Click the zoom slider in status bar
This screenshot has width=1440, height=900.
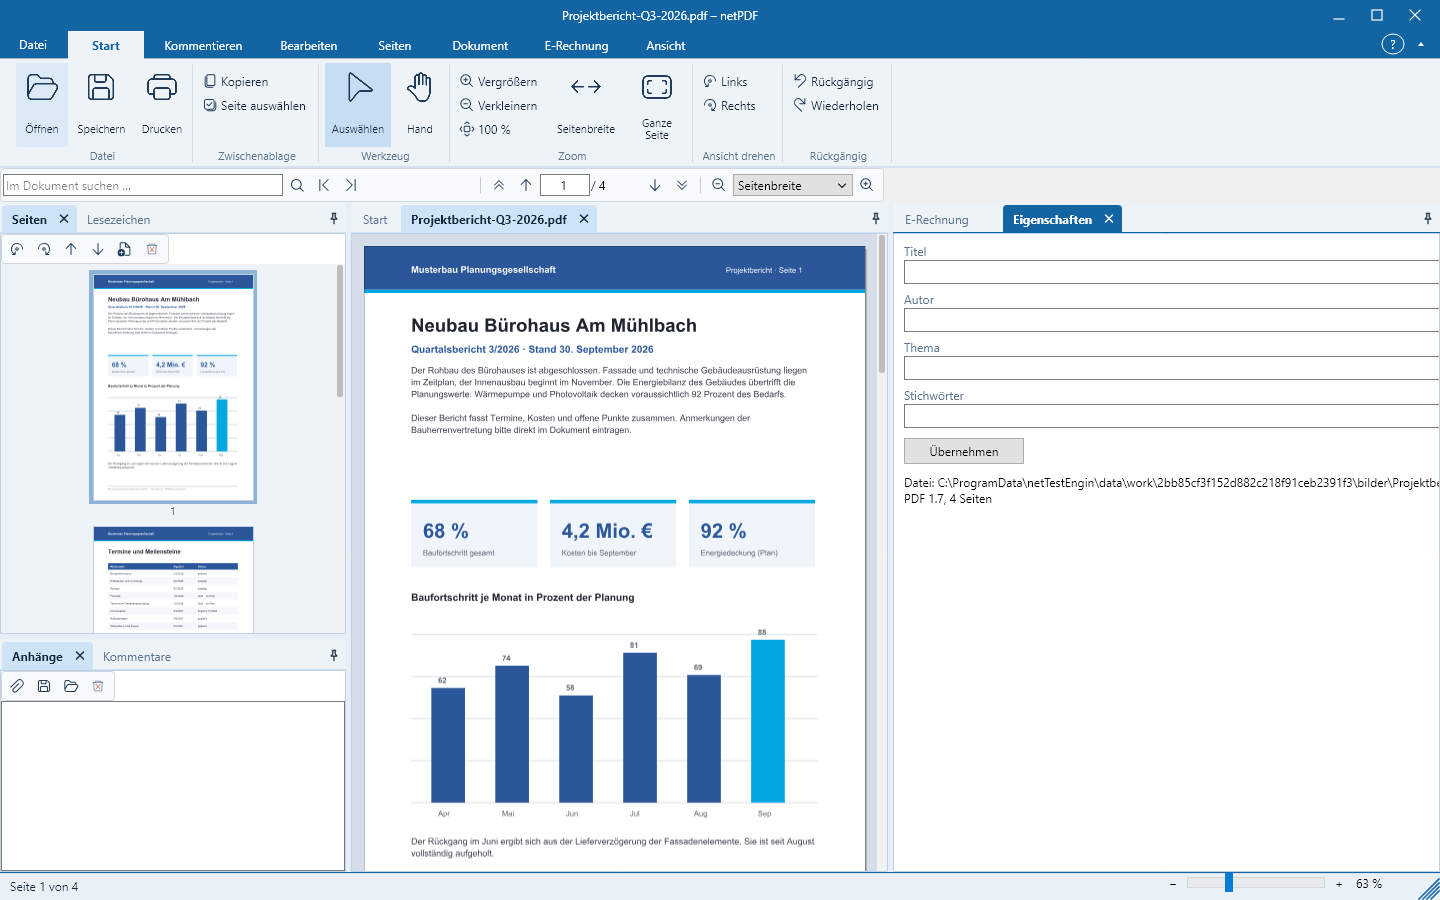pos(1256,883)
